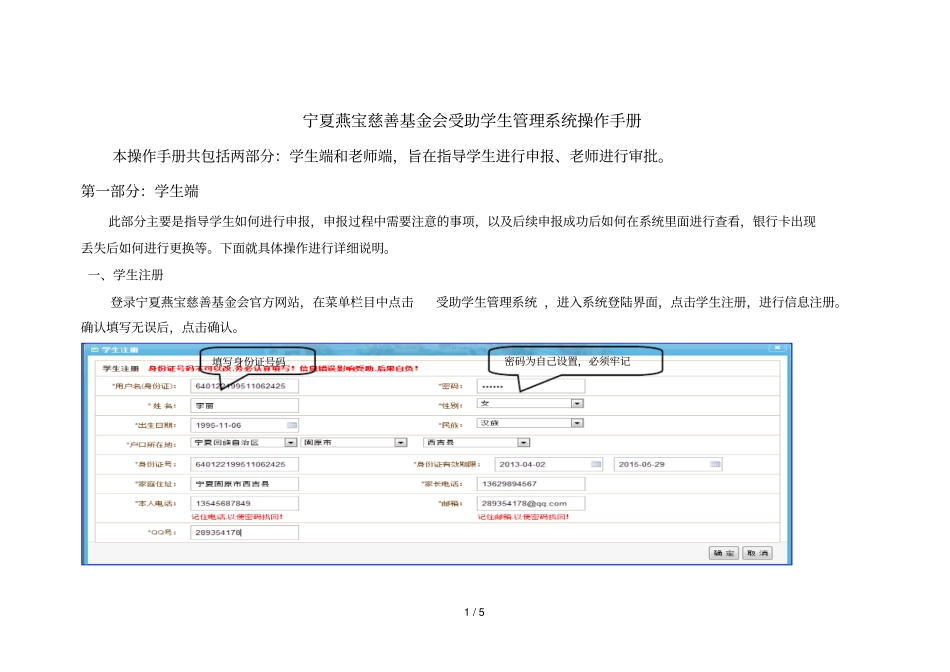Viewport: 950px width, 672px height.
Task: Click the 本人电话 field with 13545687849
Action: [244, 504]
